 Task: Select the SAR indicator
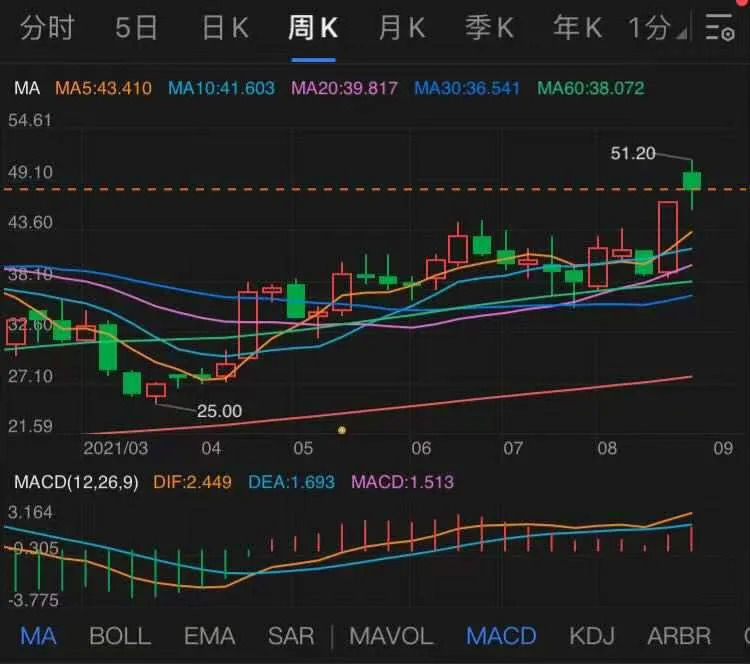click(x=291, y=636)
